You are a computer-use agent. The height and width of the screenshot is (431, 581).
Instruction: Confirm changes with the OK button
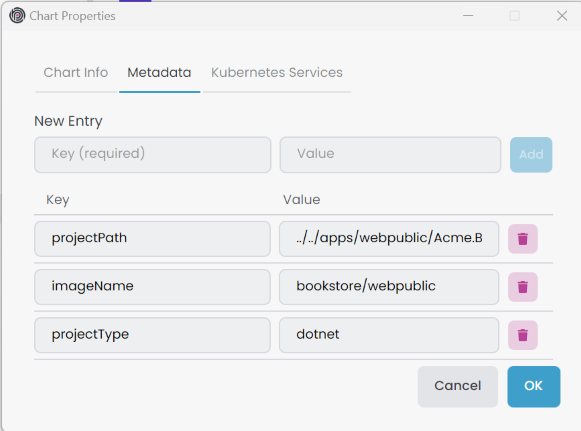click(534, 387)
